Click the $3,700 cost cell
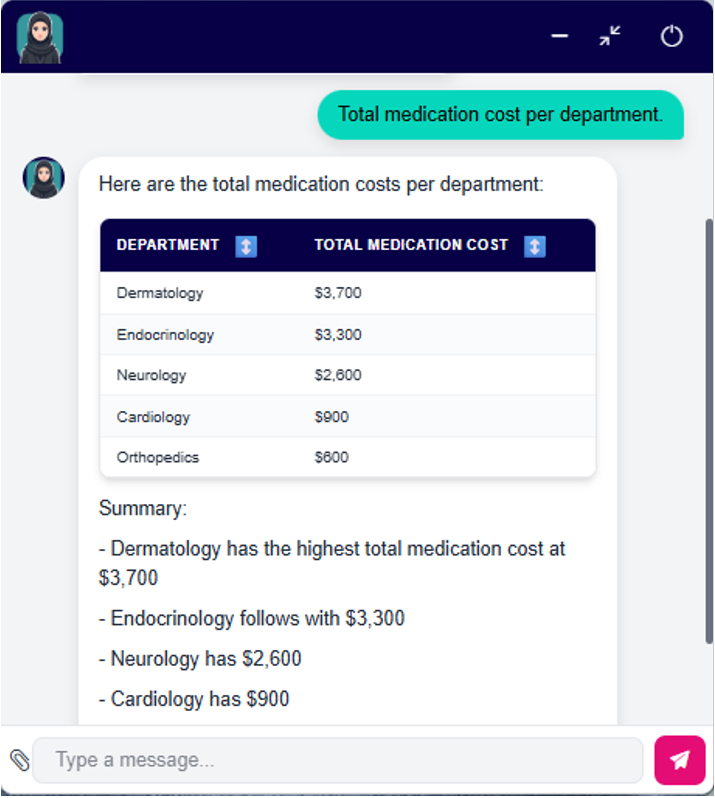 [338, 293]
